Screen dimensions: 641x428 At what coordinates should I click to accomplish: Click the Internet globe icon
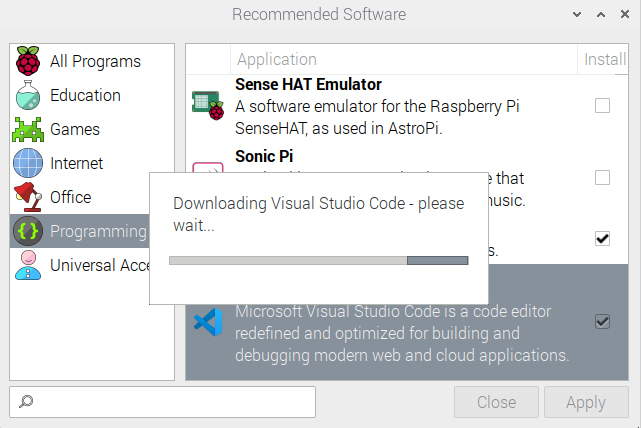coord(28,163)
